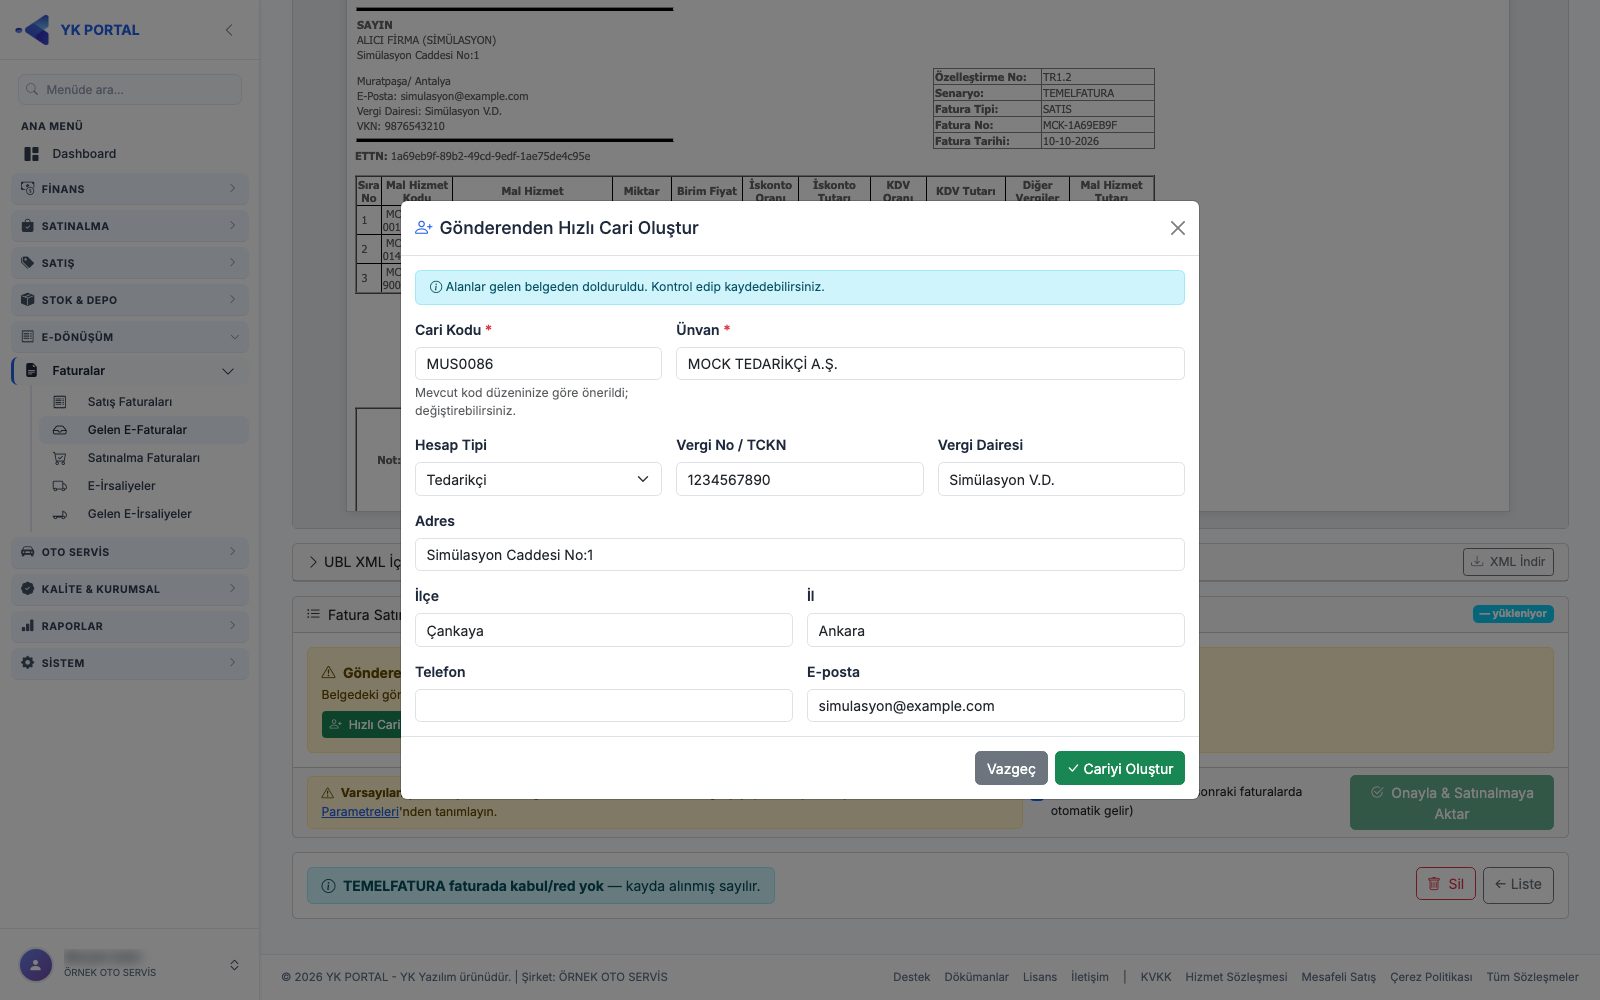The height and width of the screenshot is (1000, 1600).
Task: Edit the Ünvan field
Action: pos(930,364)
